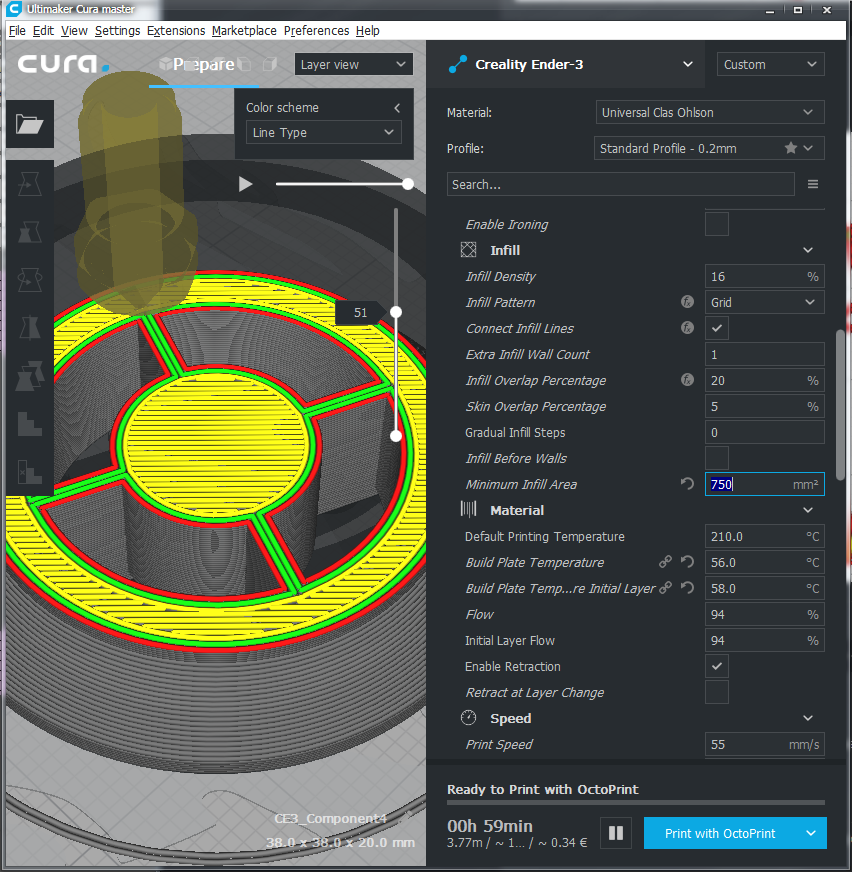Viewport: 852px width, 872px height.
Task: Open the View menu
Action: (74, 31)
